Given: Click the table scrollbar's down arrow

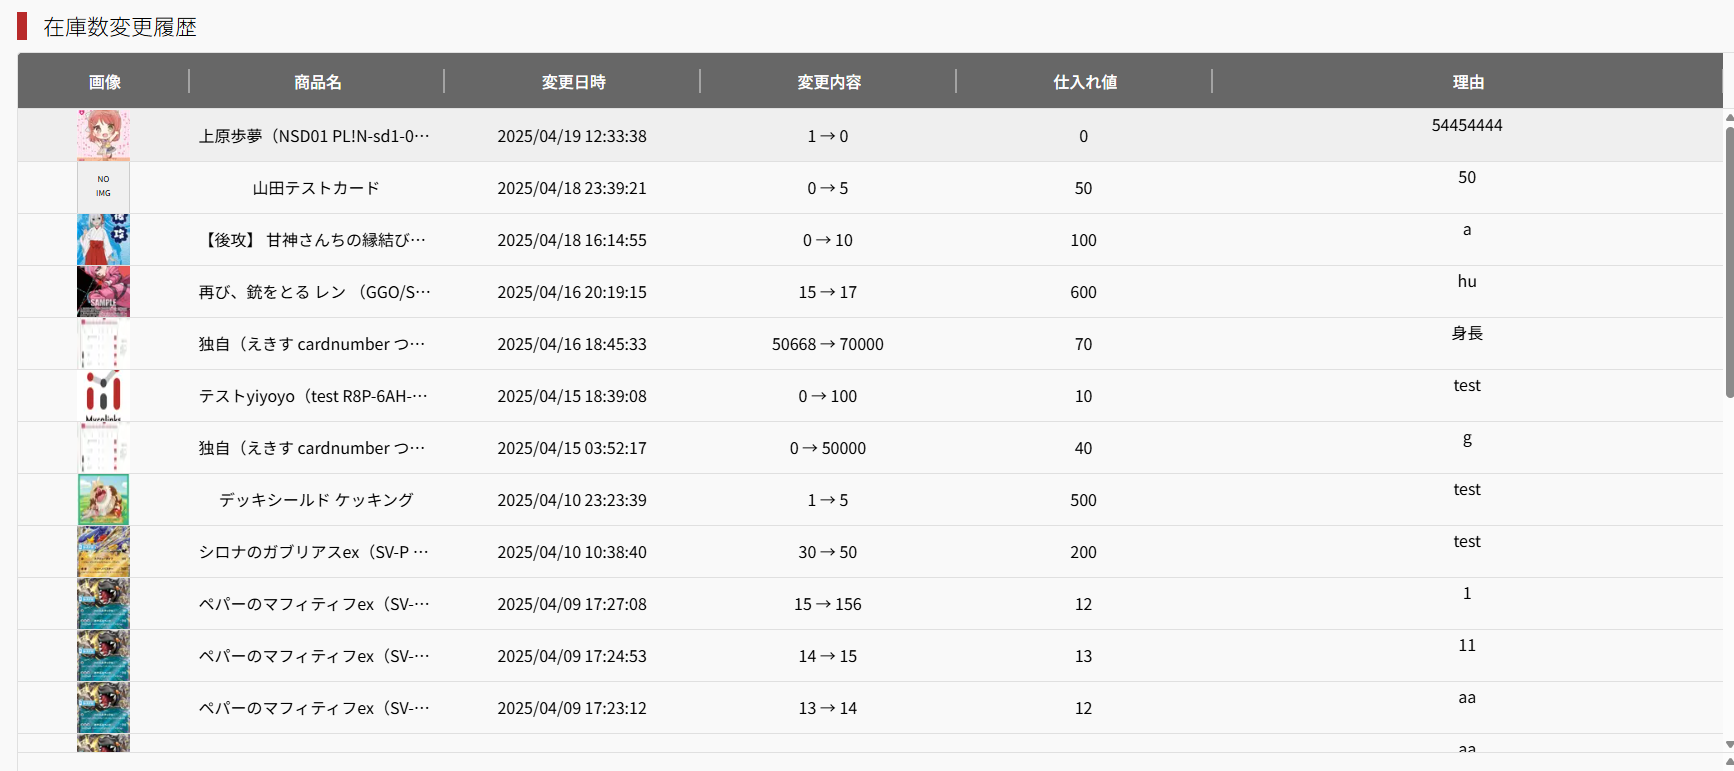Looking at the screenshot, I should (x=1729, y=745).
